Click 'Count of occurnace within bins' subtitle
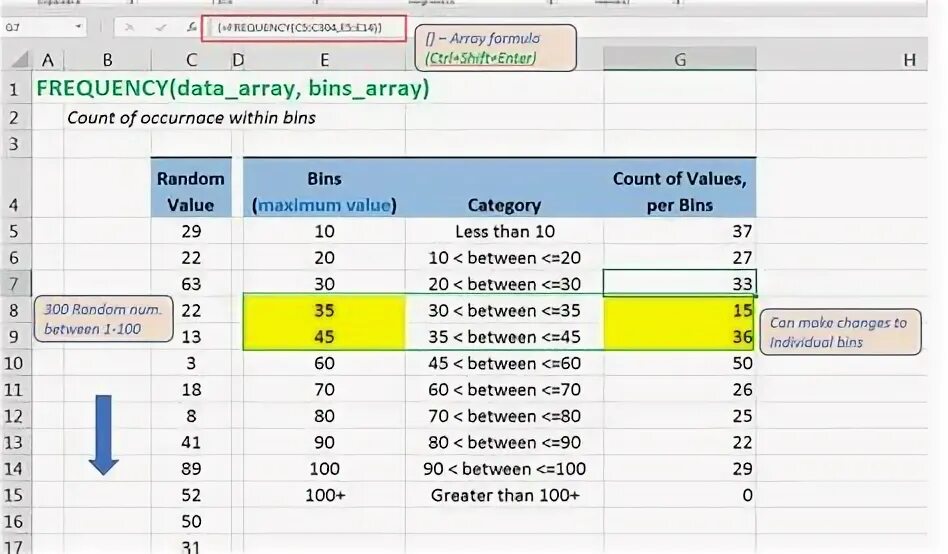The width and height of the screenshot is (948, 554). point(191,117)
